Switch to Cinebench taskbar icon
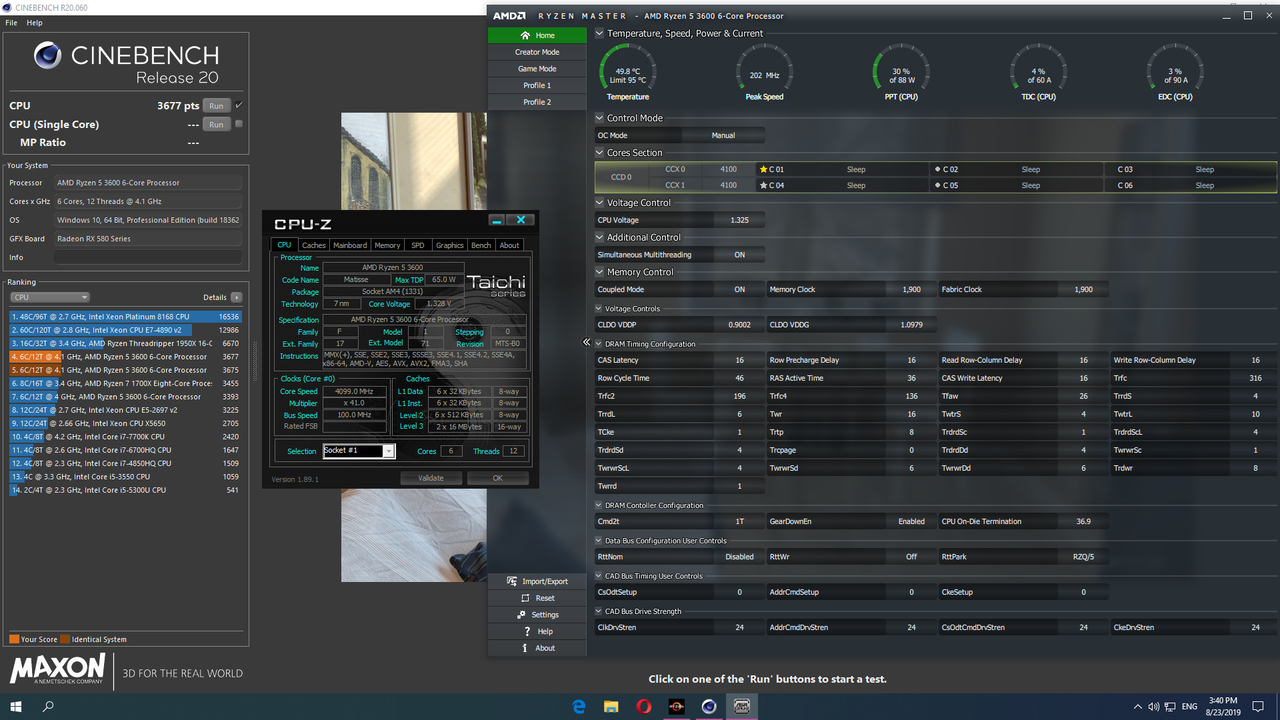Viewport: 1280px width, 720px height. coord(709,706)
